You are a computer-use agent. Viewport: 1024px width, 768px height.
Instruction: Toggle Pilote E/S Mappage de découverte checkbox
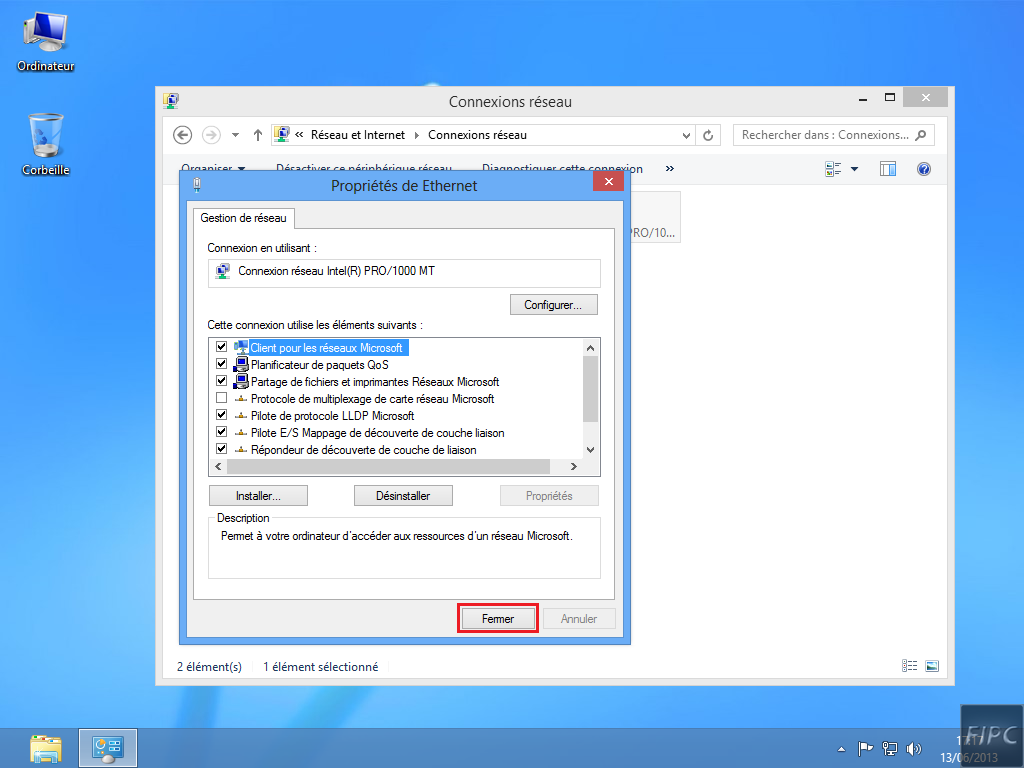[221, 432]
